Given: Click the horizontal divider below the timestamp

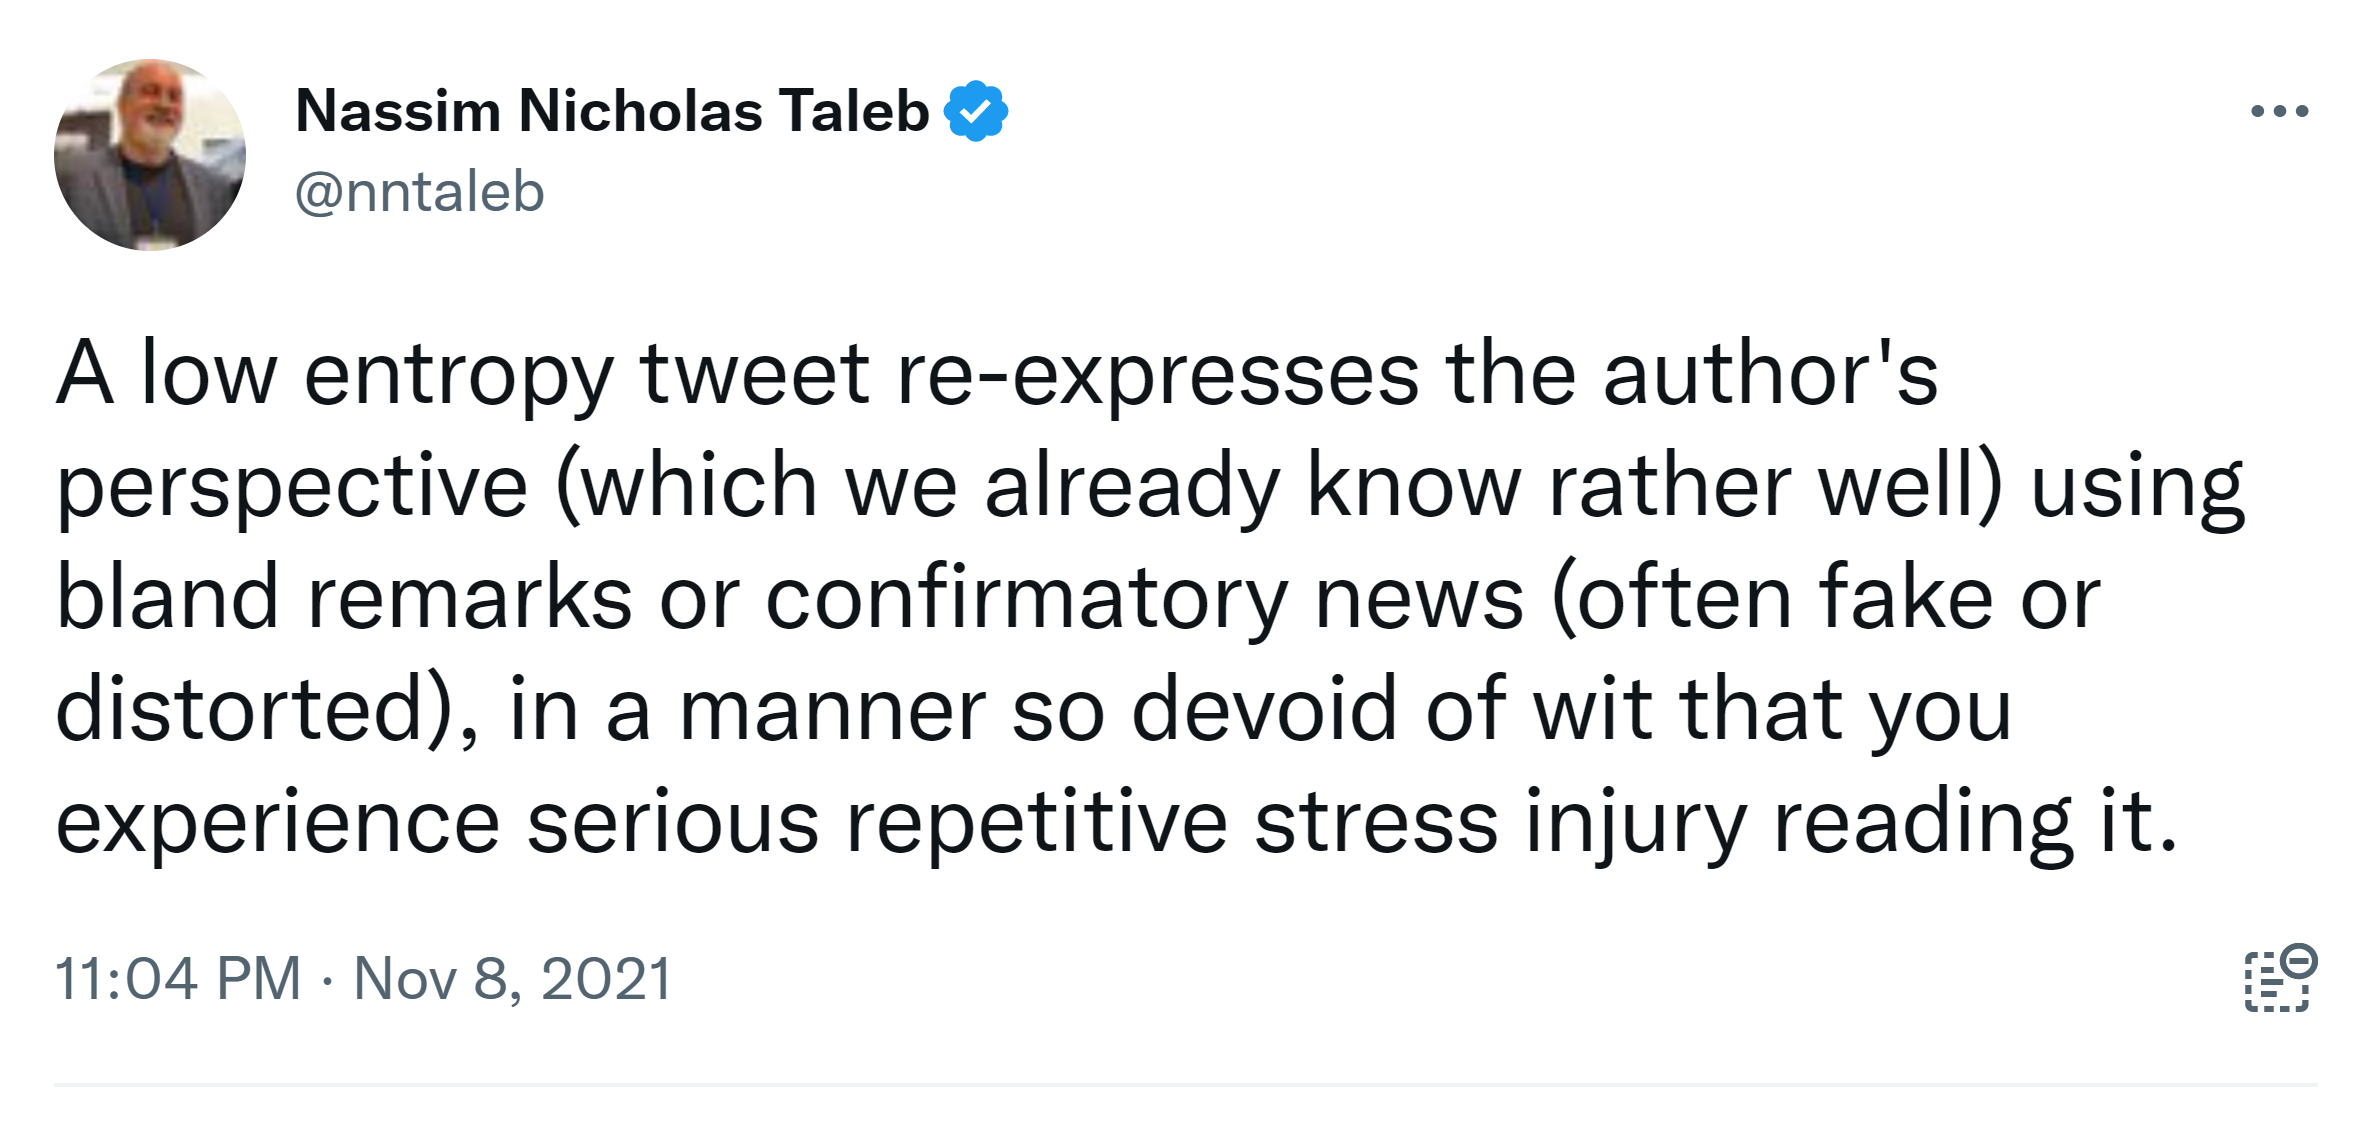Looking at the screenshot, I should pyautogui.click(x=1184, y=1084).
